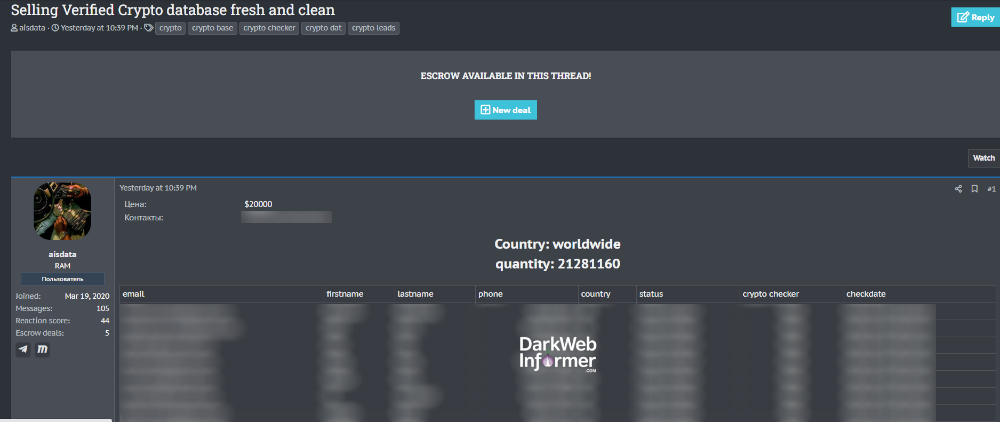Screen dimensions: 1000x422
Task: Click the Reply button
Action: [973, 17]
